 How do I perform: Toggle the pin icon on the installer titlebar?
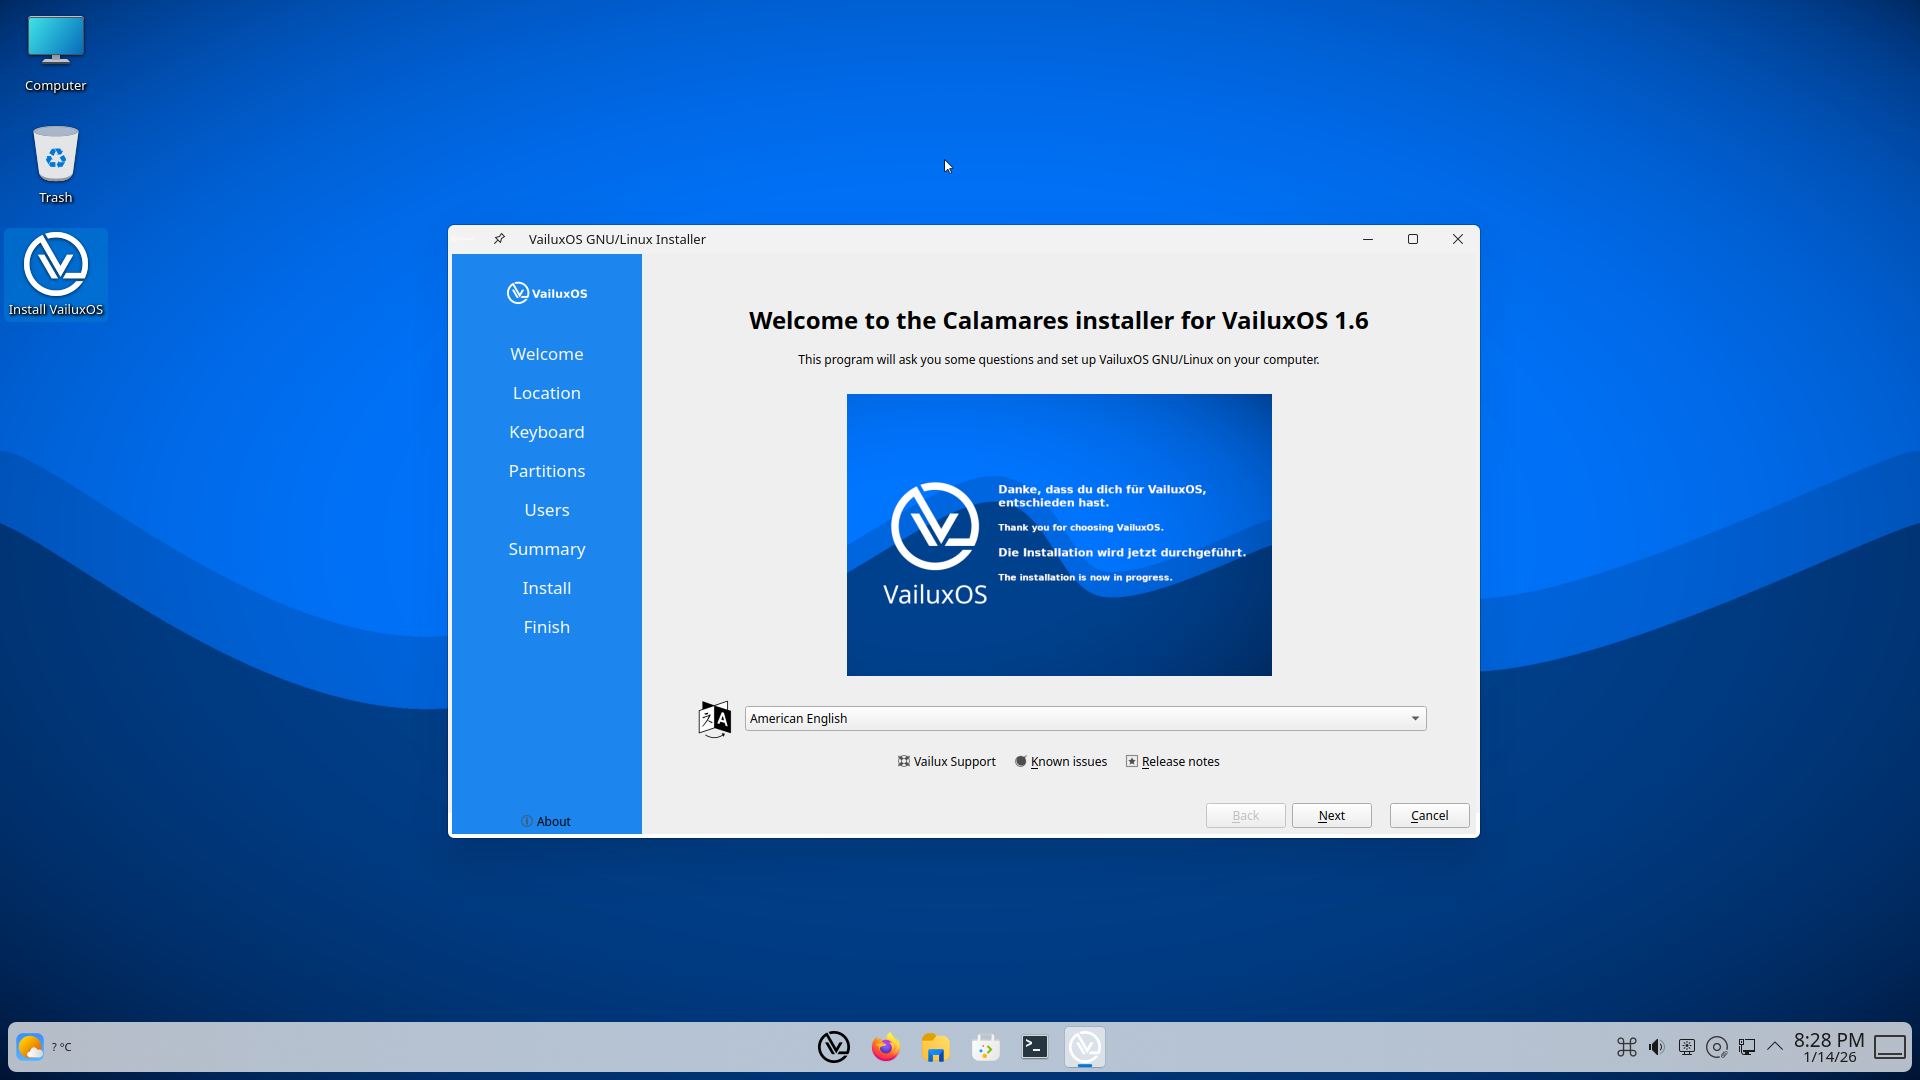499,239
